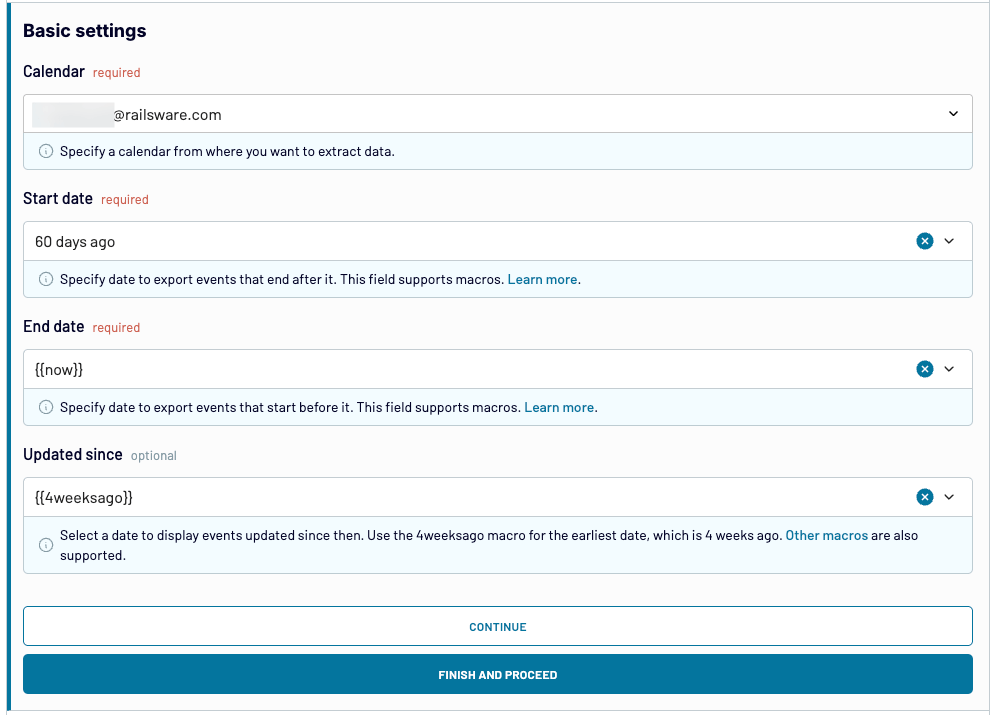Click the FINISH AND PROCEED button
Image resolution: width=998 pixels, height=715 pixels.
tap(498, 674)
